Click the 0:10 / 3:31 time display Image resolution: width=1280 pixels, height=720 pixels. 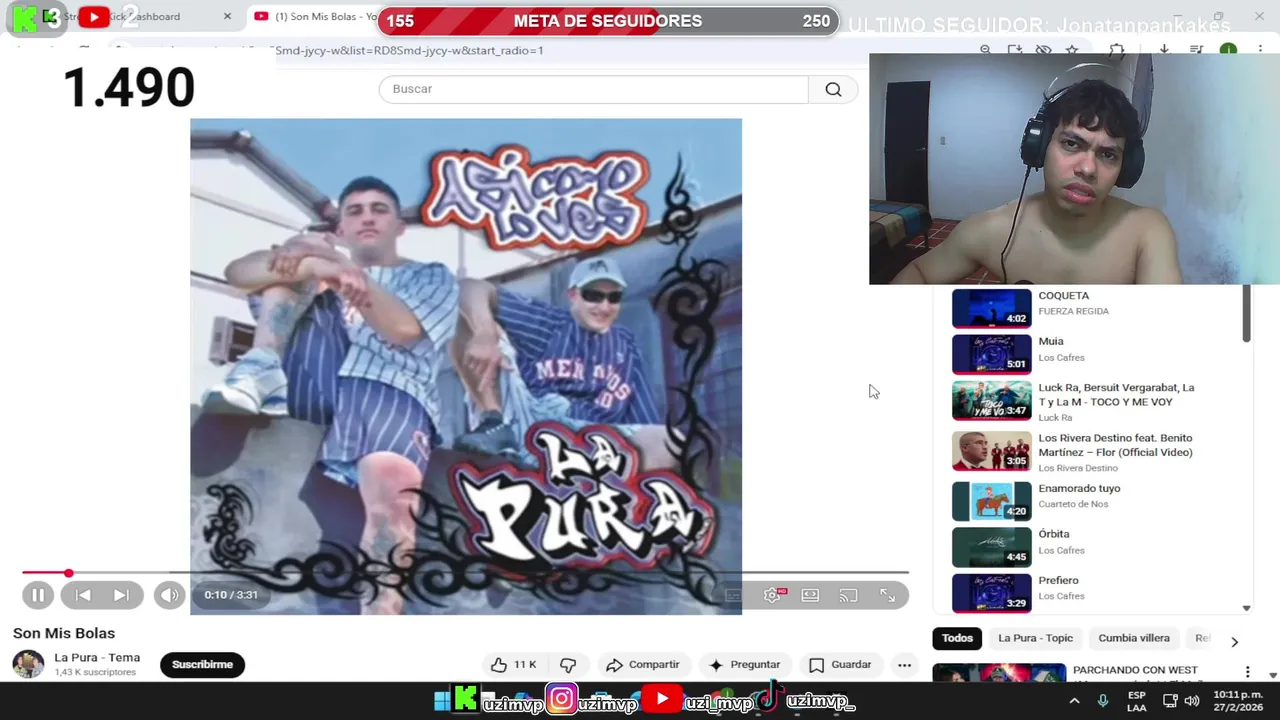pyautogui.click(x=231, y=595)
